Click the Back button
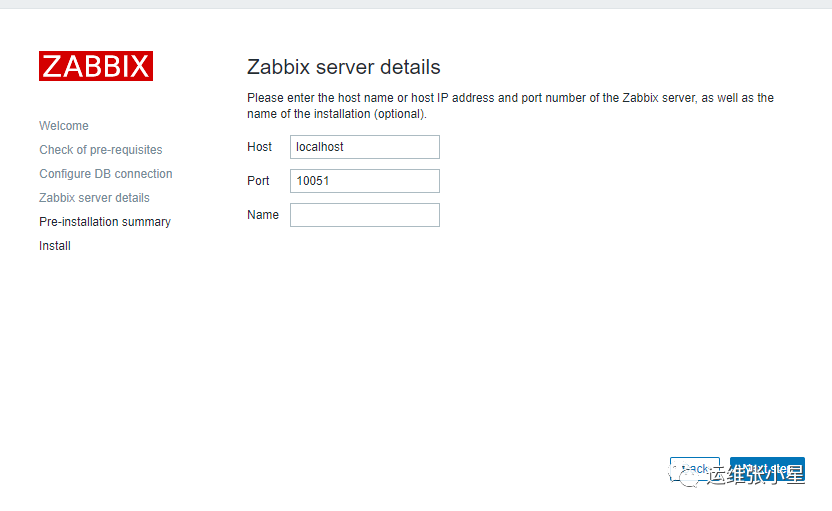This screenshot has height=511, width=832. tap(695, 469)
